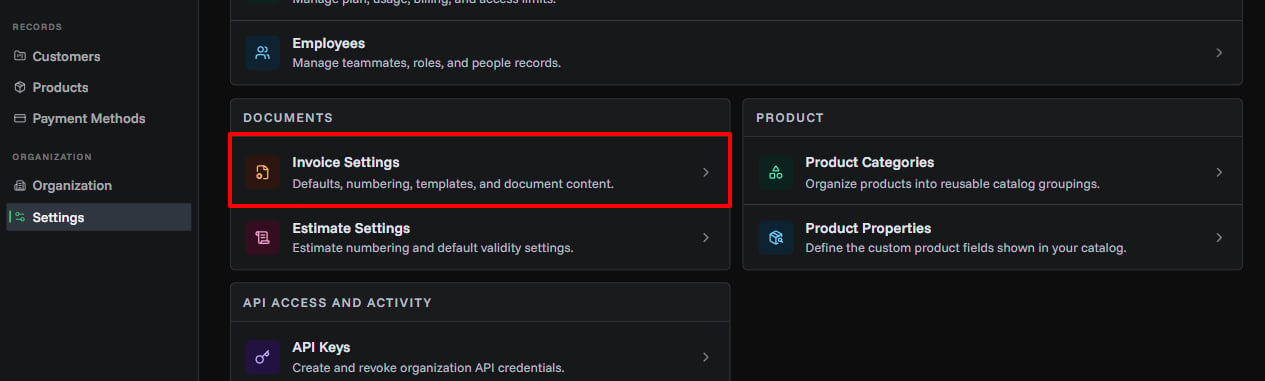Image resolution: width=1265 pixels, height=381 pixels.
Task: Click the Product Properties box icon
Action: coord(775,238)
